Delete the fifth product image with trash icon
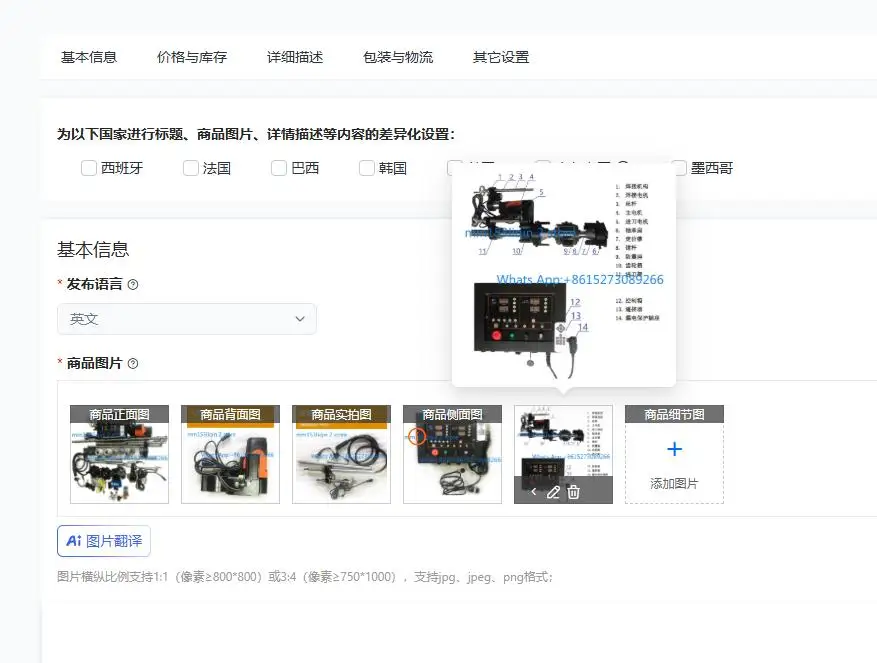This screenshot has width=877, height=663. click(573, 492)
